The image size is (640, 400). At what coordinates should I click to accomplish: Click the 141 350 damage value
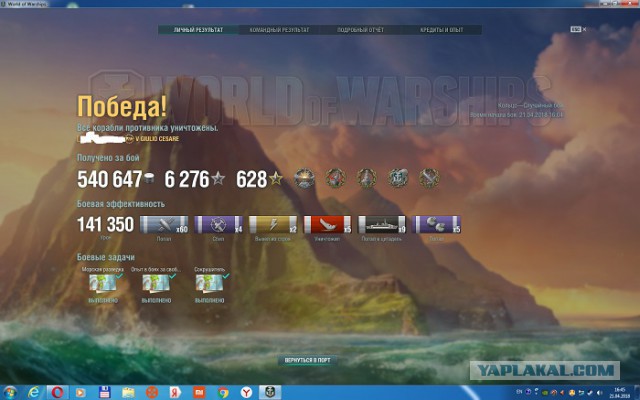coord(105,224)
